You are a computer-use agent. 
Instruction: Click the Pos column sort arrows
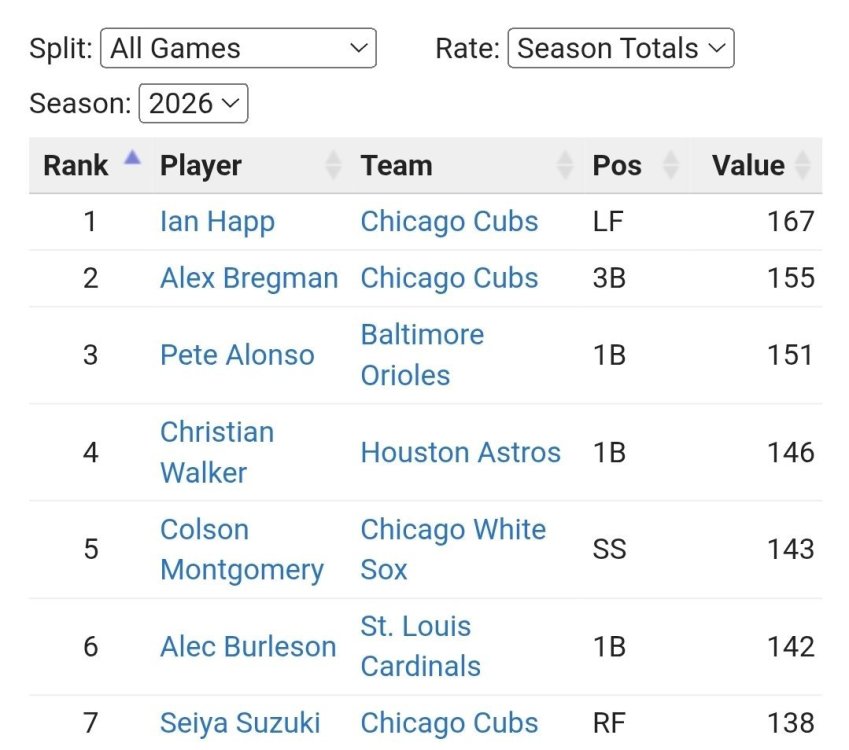(x=671, y=165)
